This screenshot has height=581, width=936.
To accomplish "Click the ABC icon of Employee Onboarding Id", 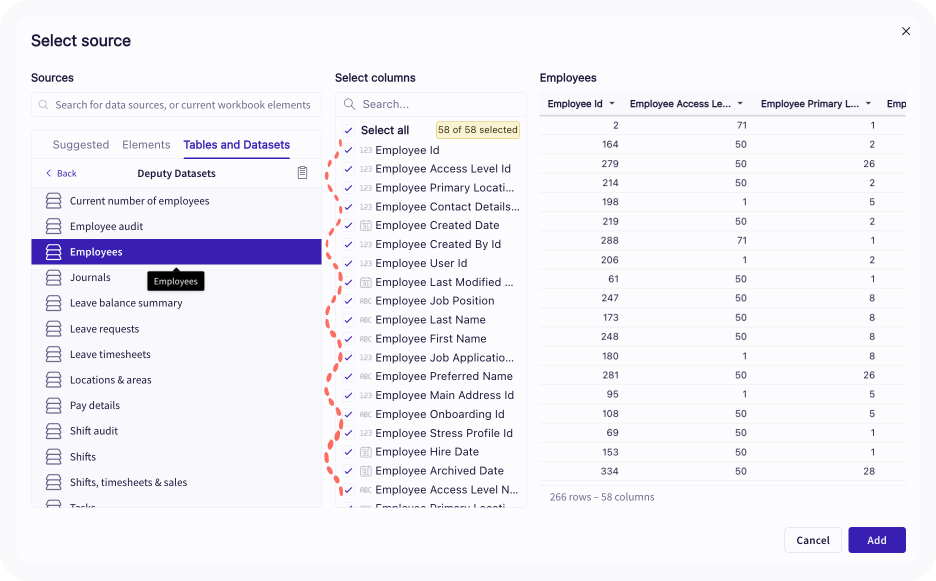I will (365, 414).
